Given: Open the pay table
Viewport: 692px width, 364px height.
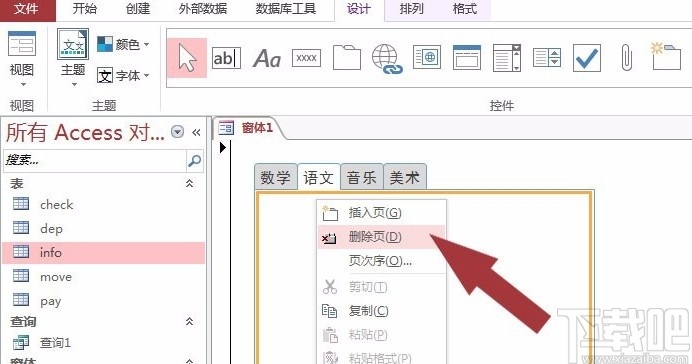Looking at the screenshot, I should tap(103, 301).
